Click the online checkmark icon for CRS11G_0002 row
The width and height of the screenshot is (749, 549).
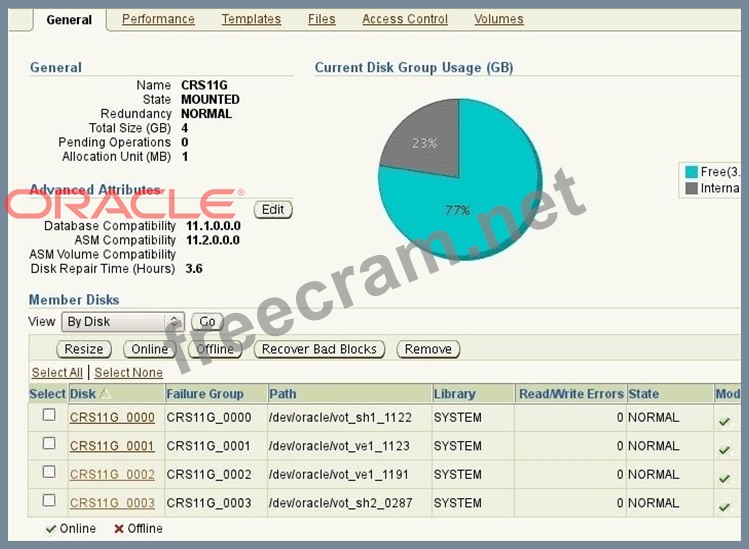click(x=725, y=478)
